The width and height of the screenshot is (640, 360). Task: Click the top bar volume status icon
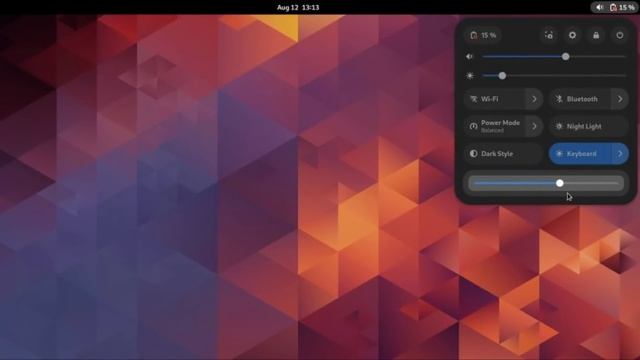coord(600,7)
